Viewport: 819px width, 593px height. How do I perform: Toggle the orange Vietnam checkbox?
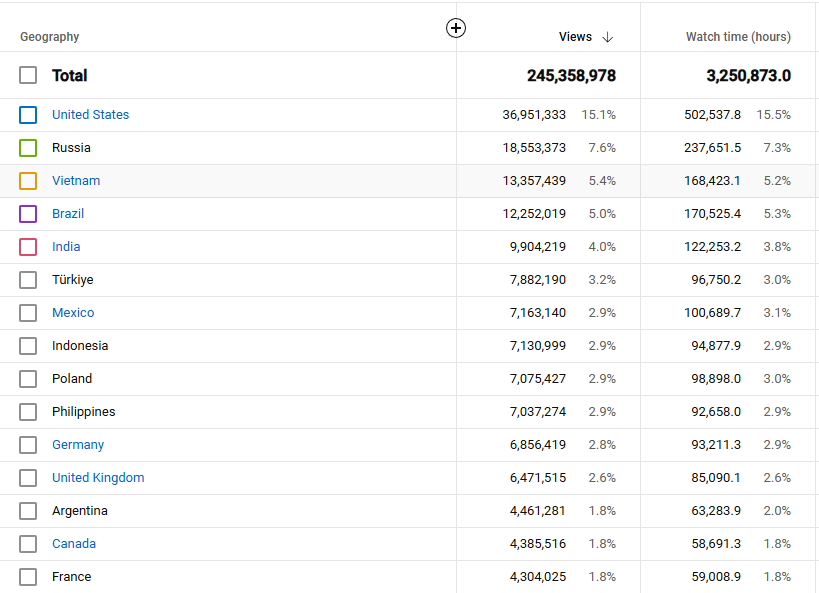[28, 181]
